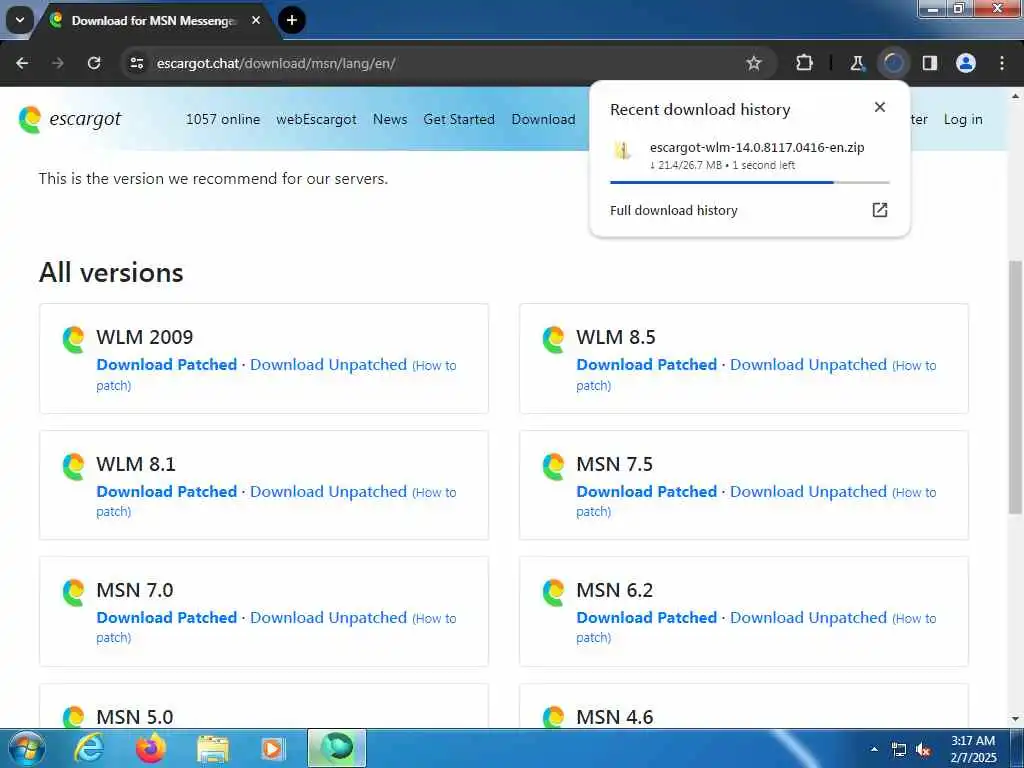Screen dimensions: 1024x768
Task: Reload the escargot download page
Action: point(94,63)
